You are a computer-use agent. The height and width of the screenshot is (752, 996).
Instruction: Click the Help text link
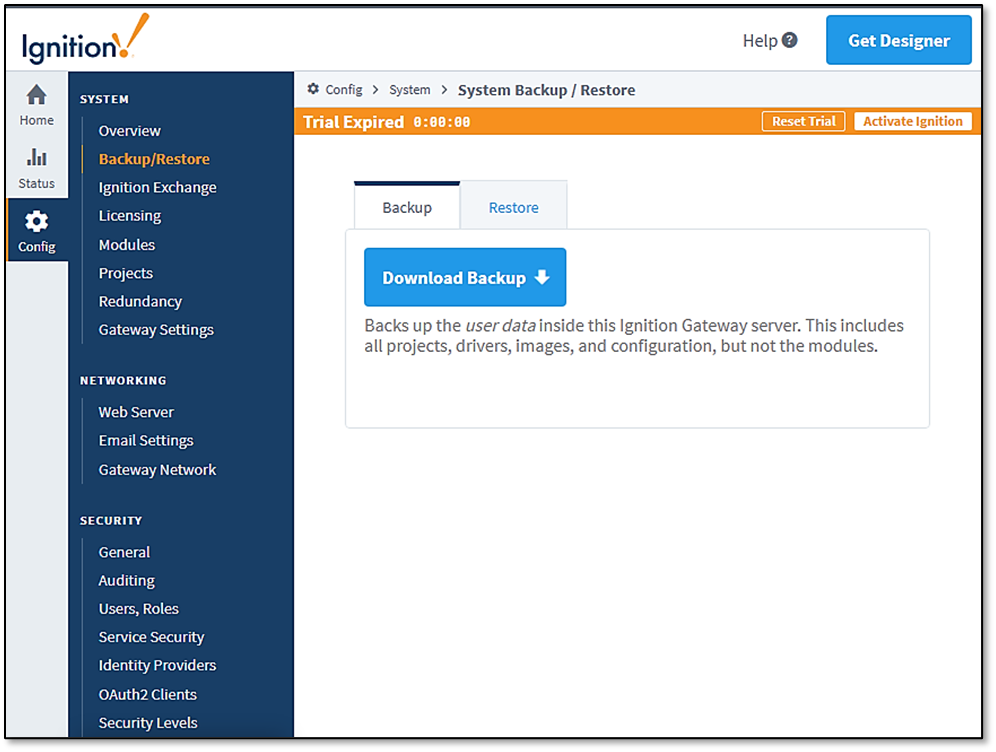pos(760,41)
